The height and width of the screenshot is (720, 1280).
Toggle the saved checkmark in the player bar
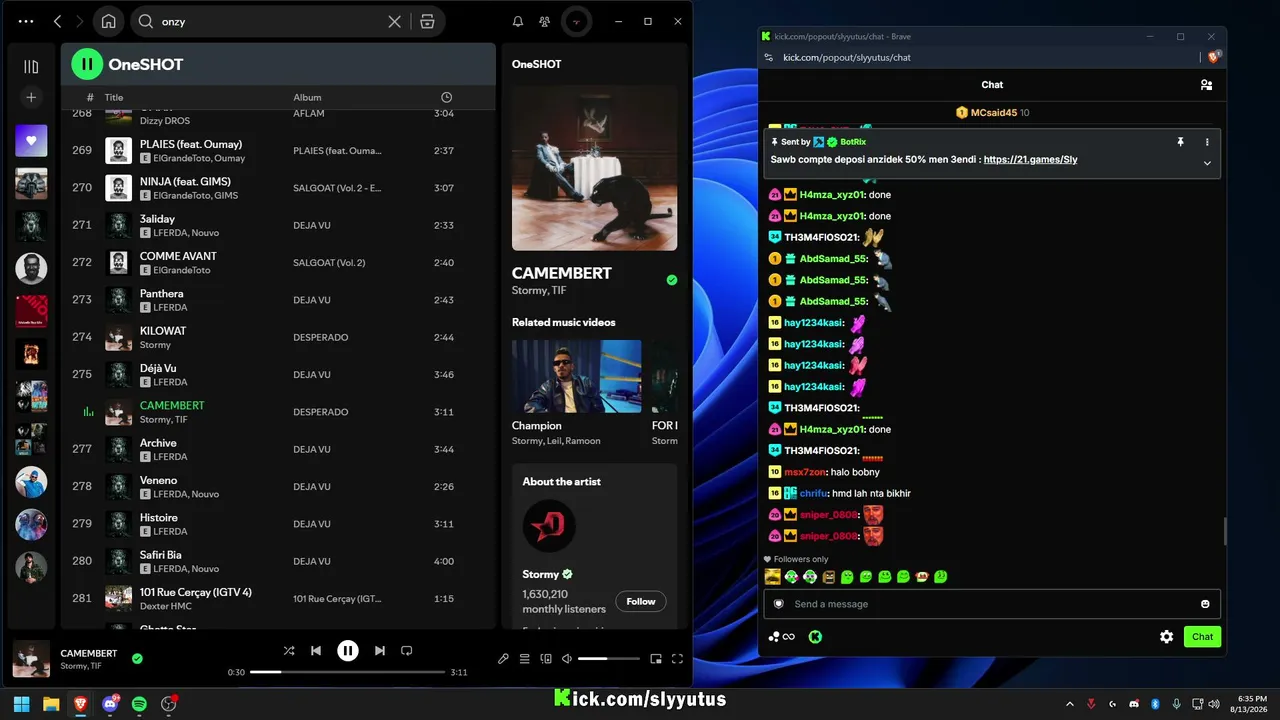(137, 658)
